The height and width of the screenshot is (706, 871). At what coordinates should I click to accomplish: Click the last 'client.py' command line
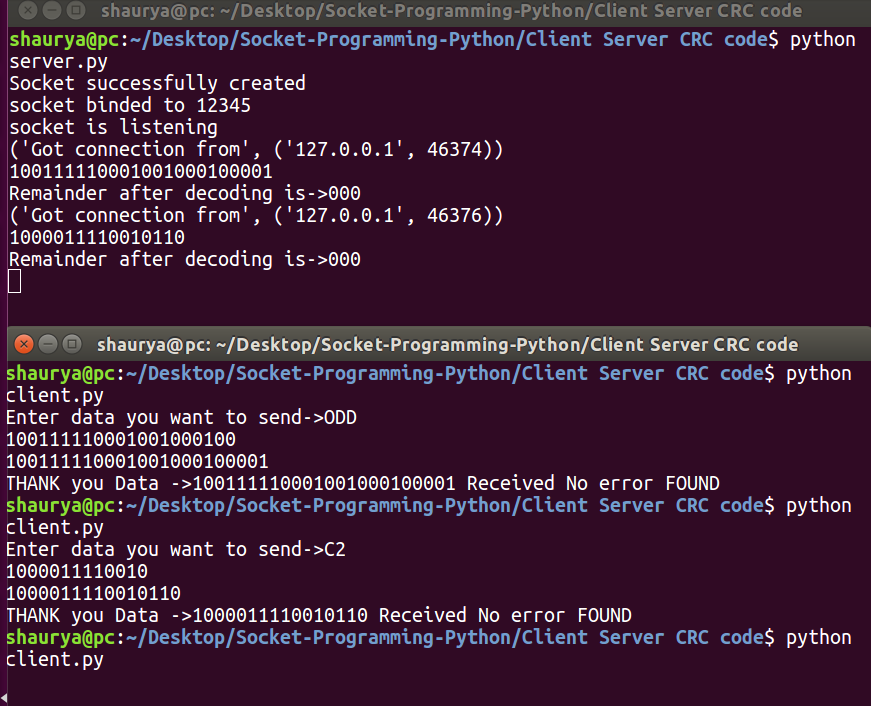55,659
